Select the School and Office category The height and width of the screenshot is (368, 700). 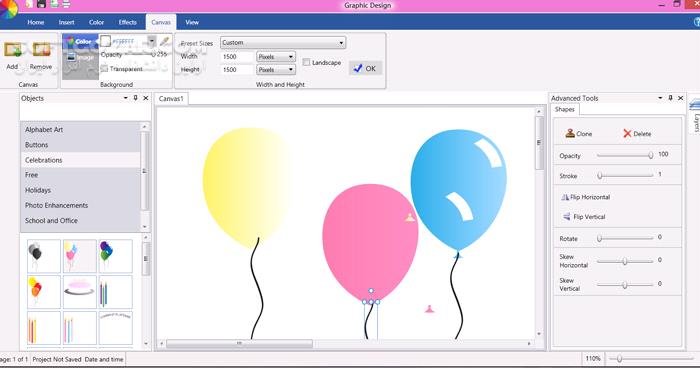80,221
